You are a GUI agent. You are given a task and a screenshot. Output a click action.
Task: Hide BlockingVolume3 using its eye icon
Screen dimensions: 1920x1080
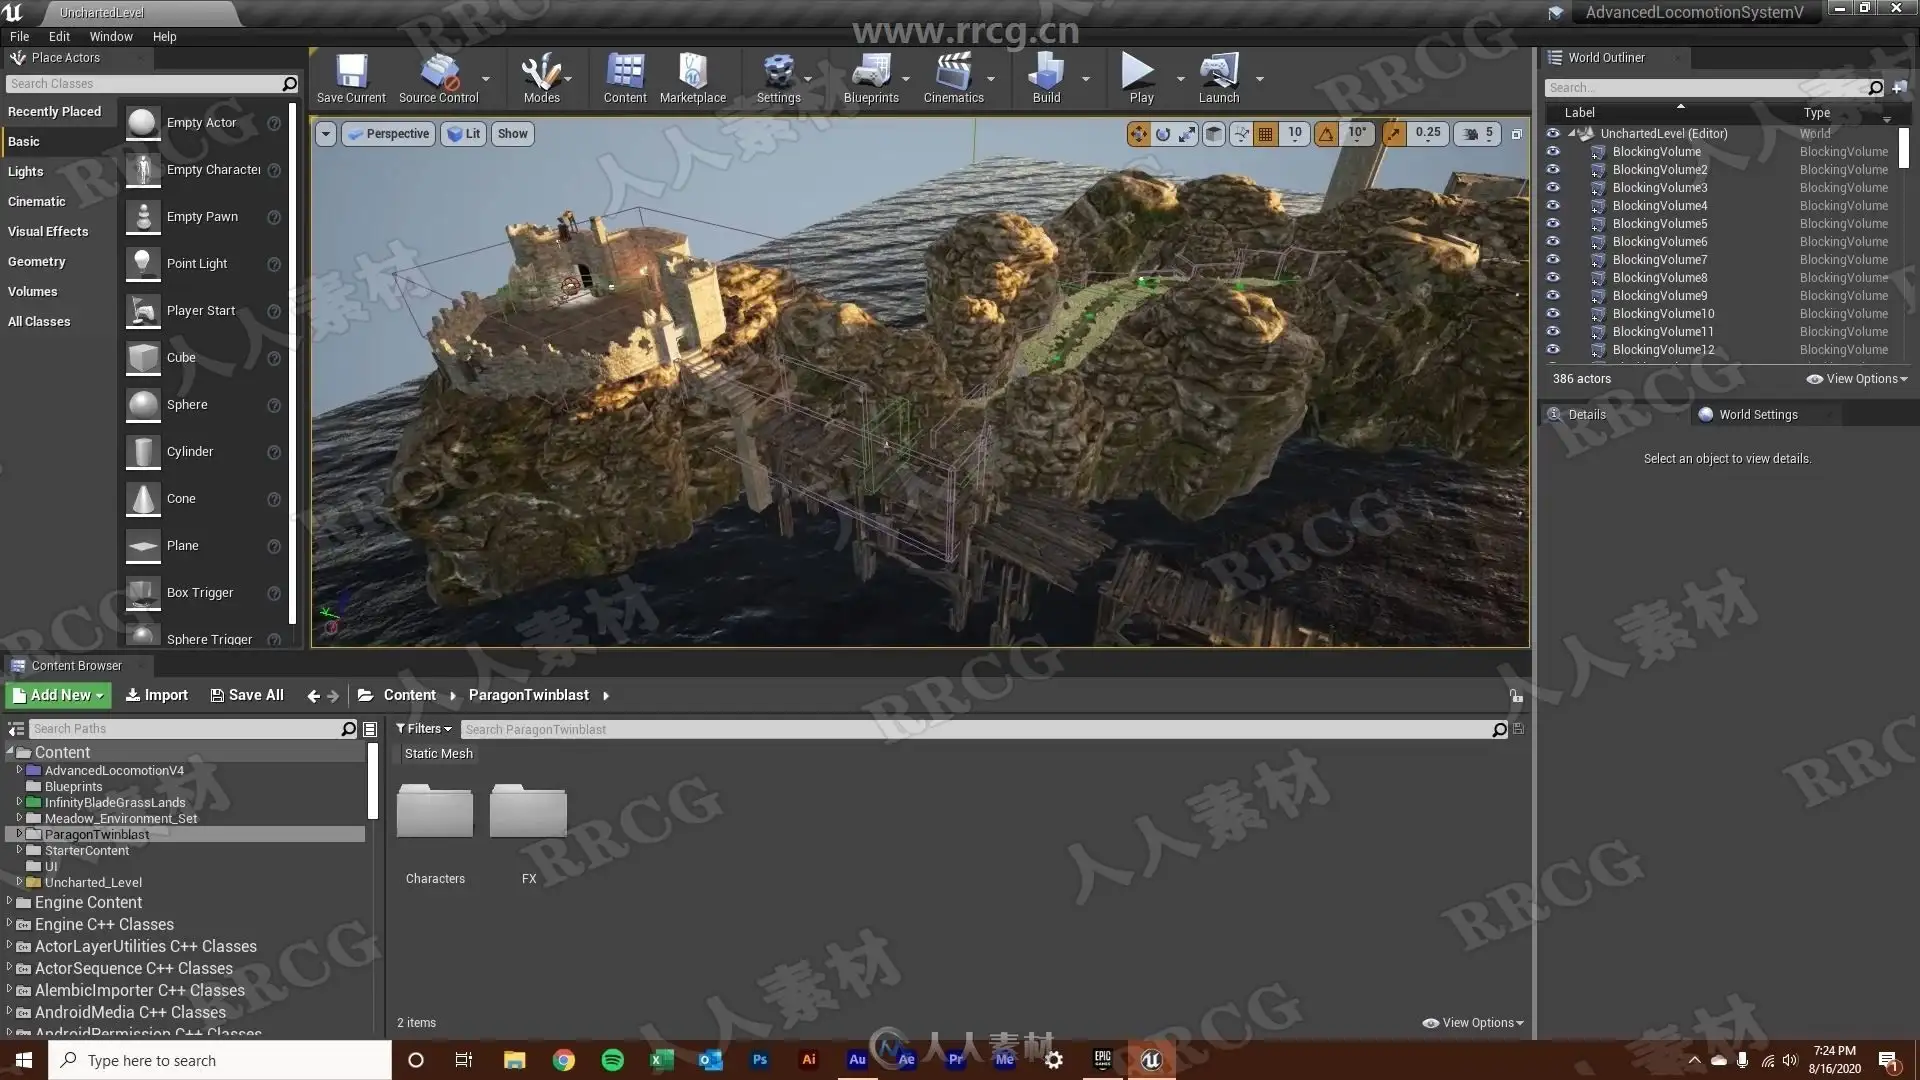click(x=1553, y=187)
